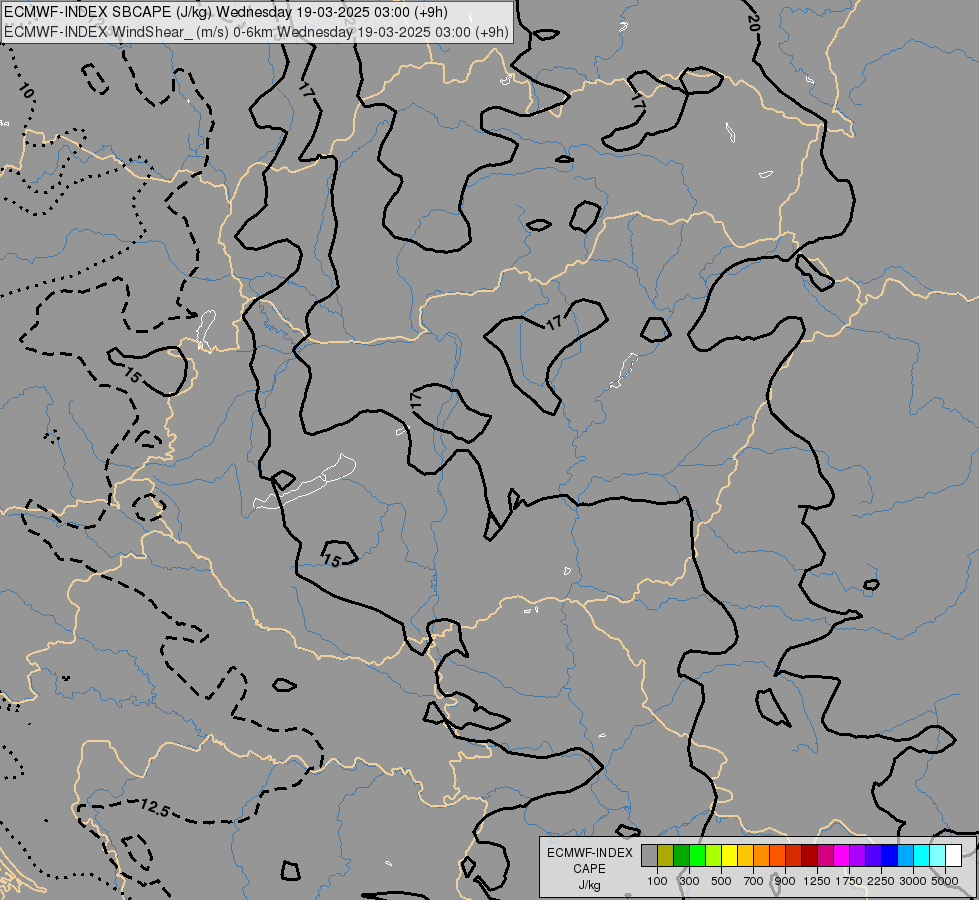Click the legend value 700

click(x=754, y=881)
